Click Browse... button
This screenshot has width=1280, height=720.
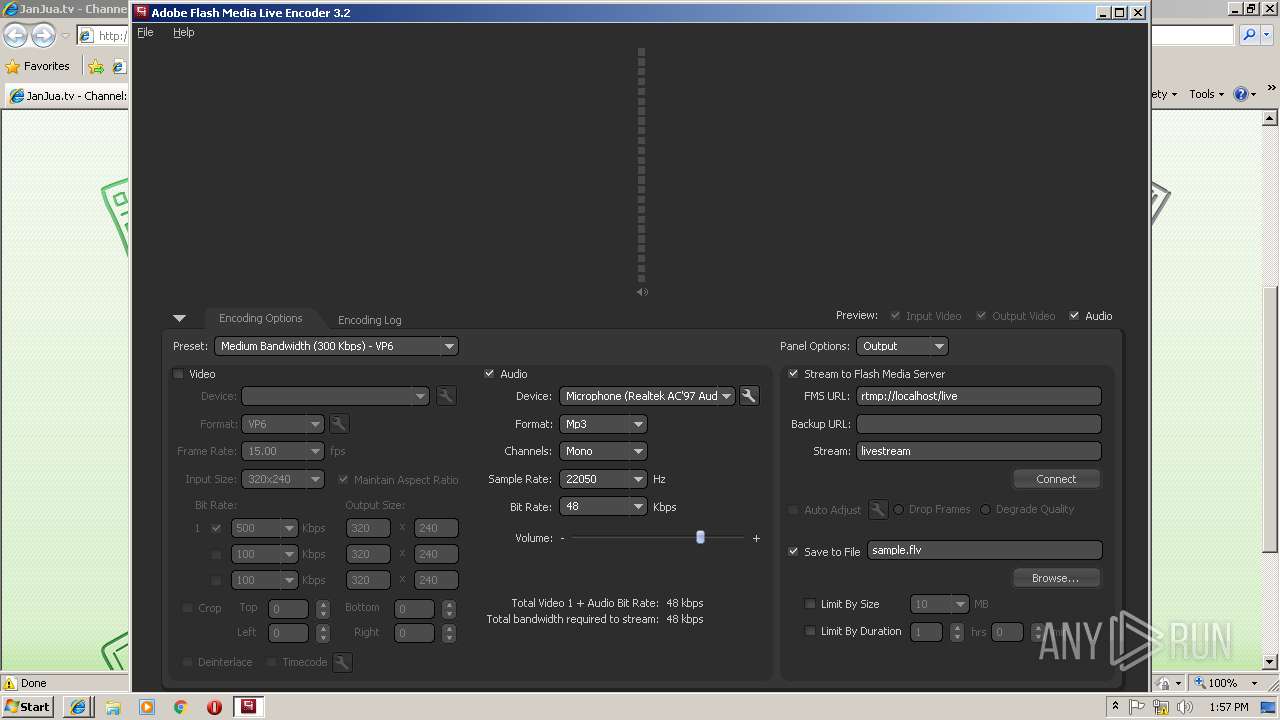click(1056, 578)
